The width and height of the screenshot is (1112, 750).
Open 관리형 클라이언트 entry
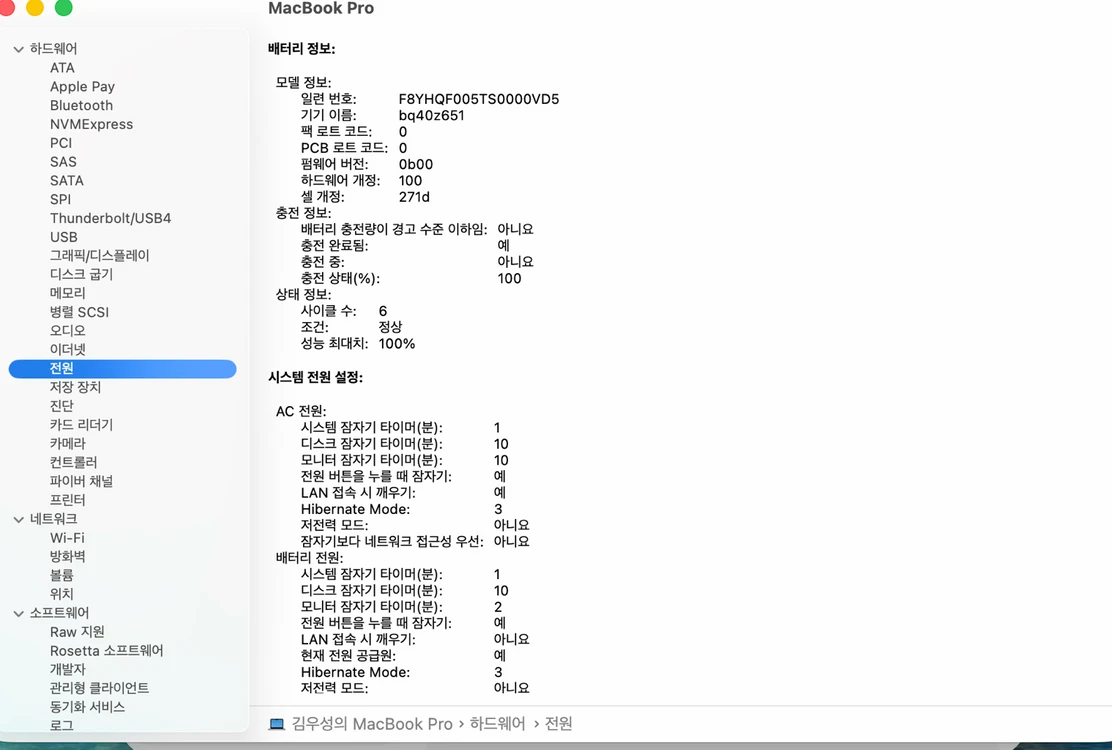pos(99,688)
